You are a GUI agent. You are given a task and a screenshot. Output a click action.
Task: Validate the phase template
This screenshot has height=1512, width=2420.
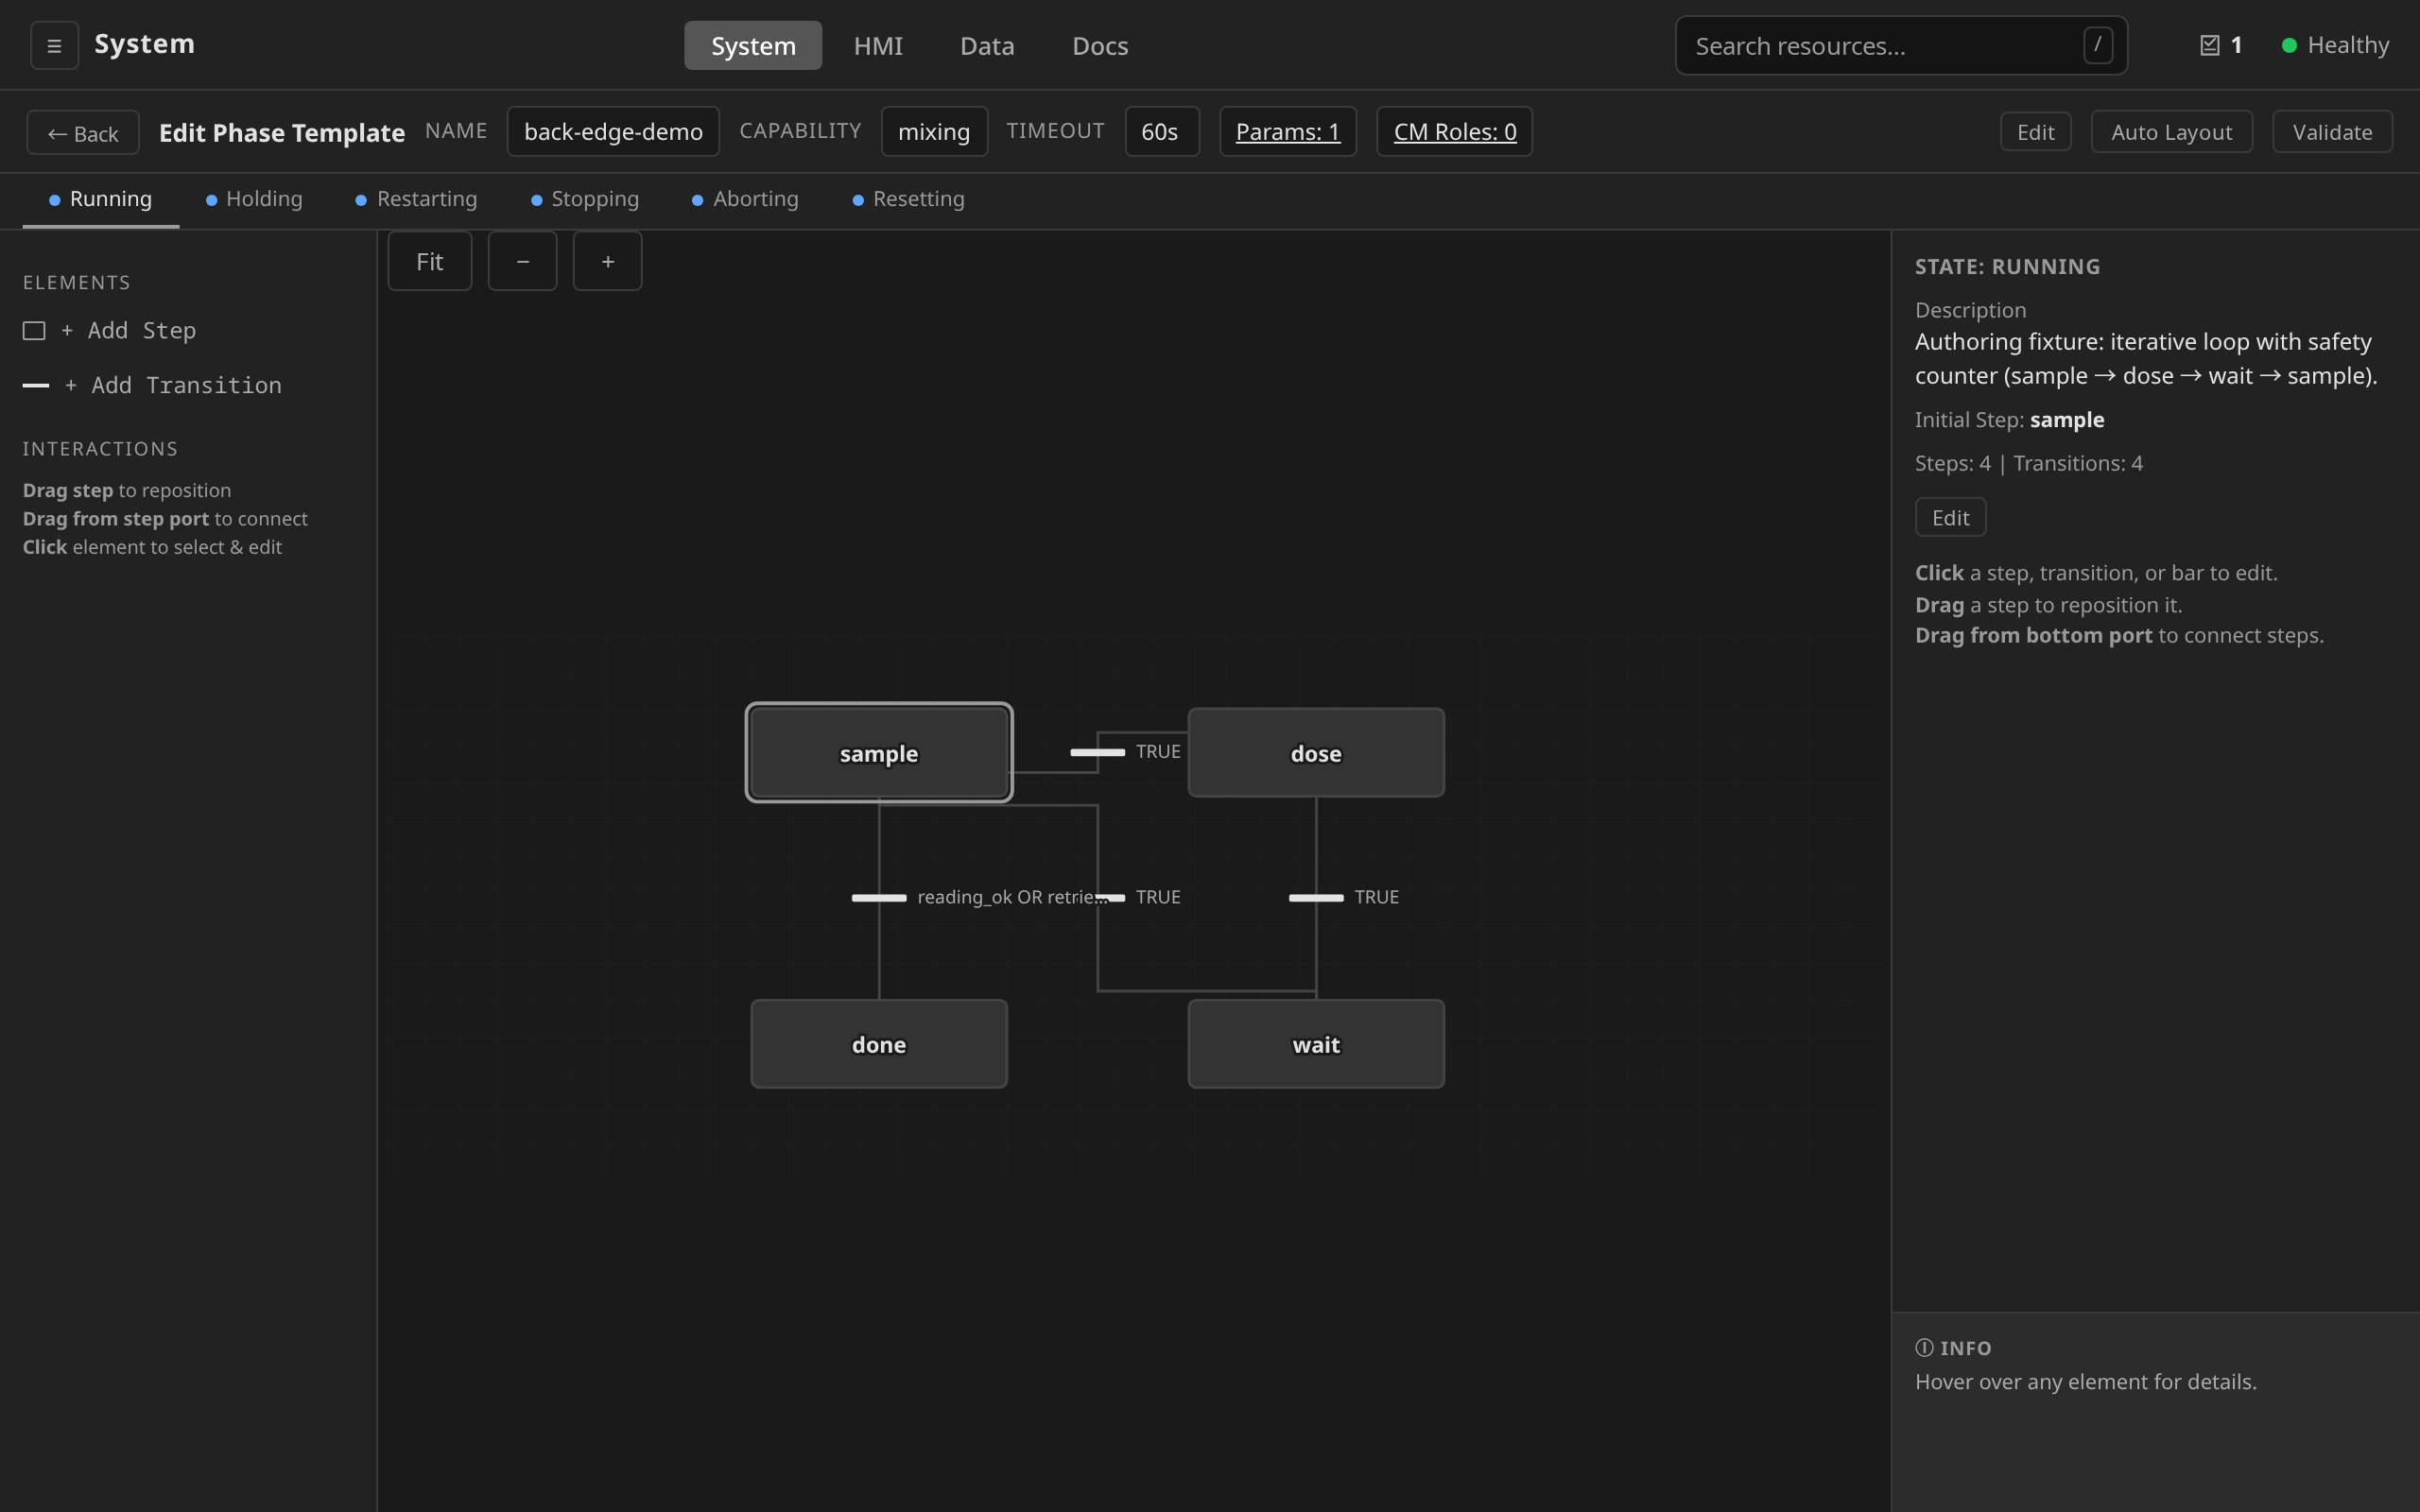click(x=2332, y=132)
